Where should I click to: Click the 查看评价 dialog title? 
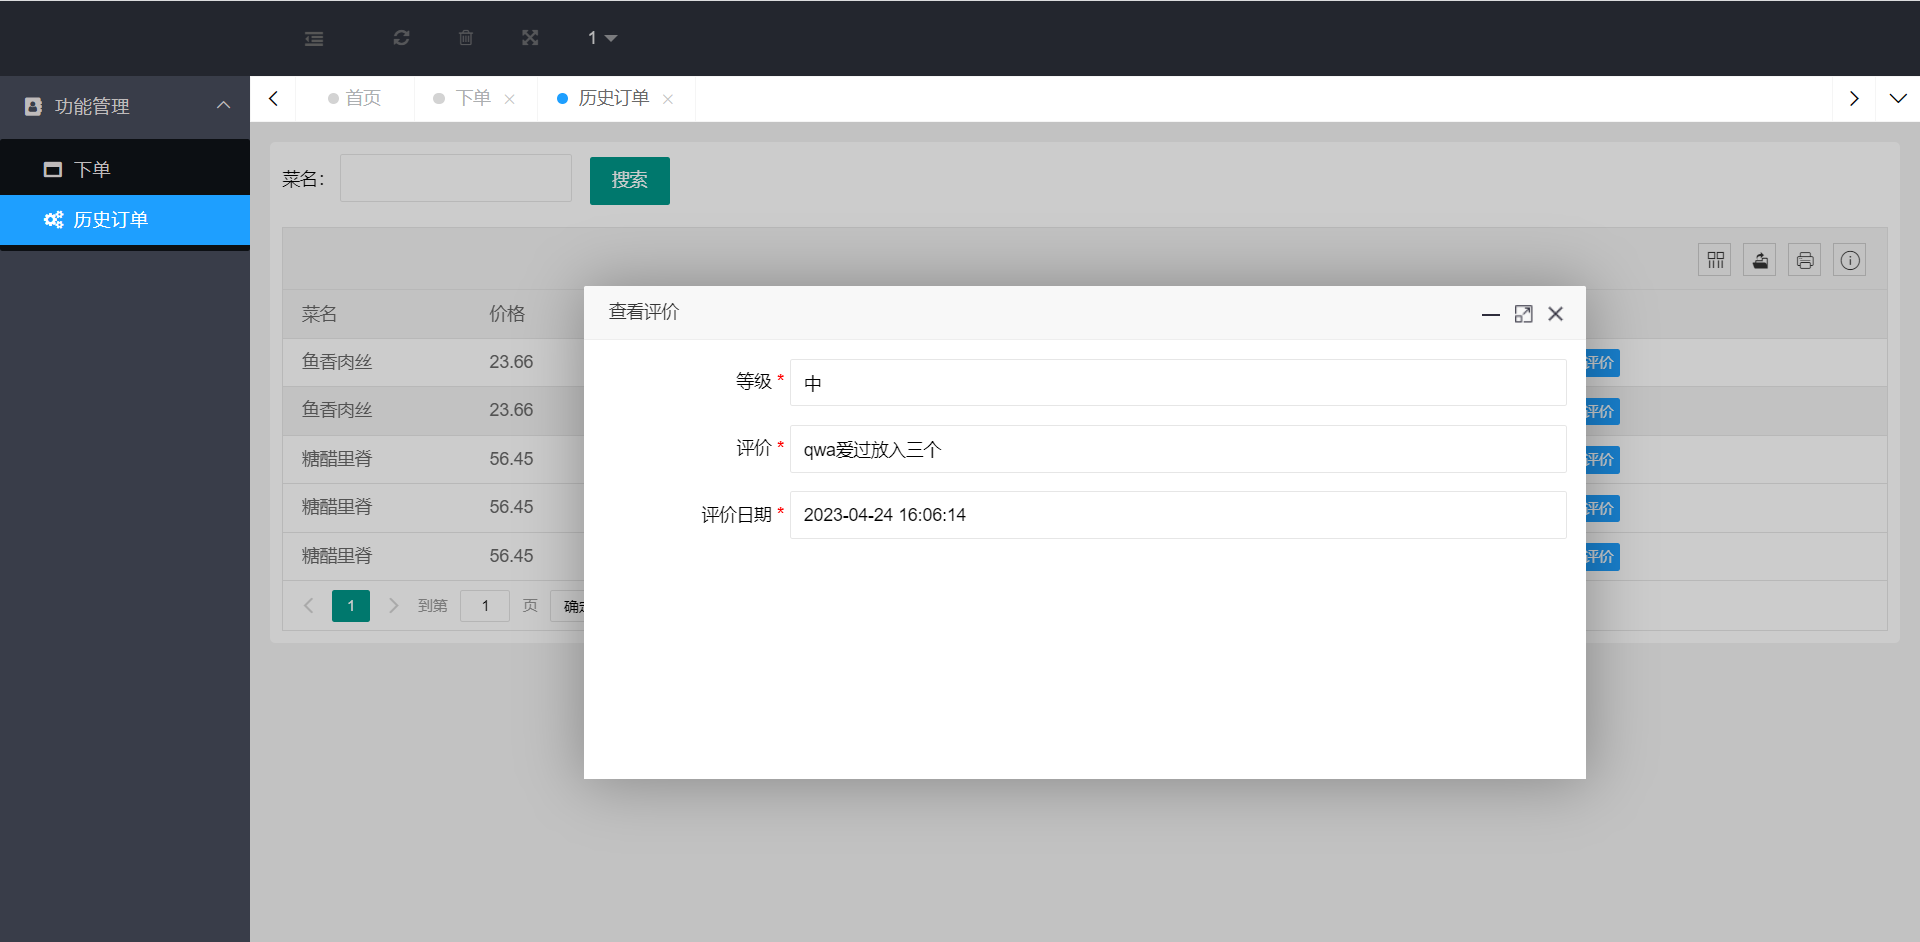(x=644, y=312)
